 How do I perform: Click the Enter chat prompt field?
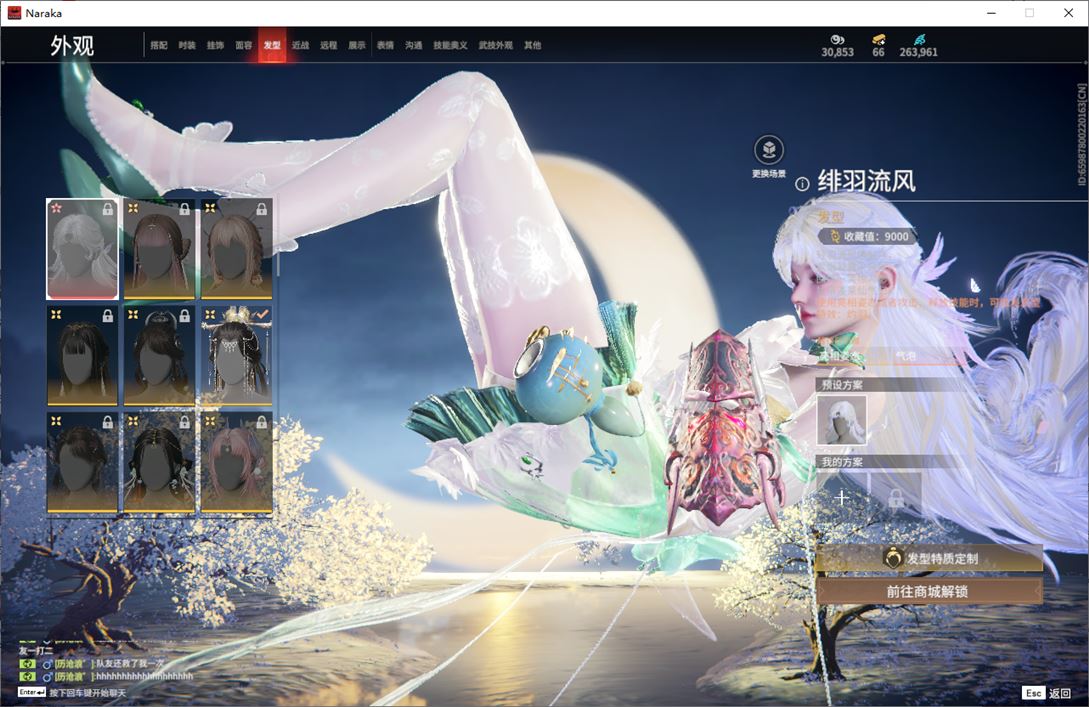coord(72,692)
